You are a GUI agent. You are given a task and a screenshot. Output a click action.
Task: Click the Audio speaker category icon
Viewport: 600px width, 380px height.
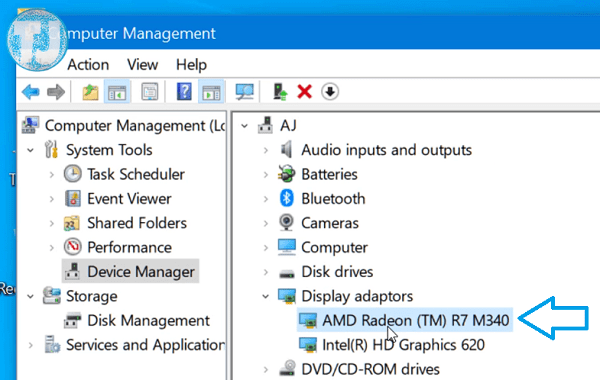tap(287, 150)
